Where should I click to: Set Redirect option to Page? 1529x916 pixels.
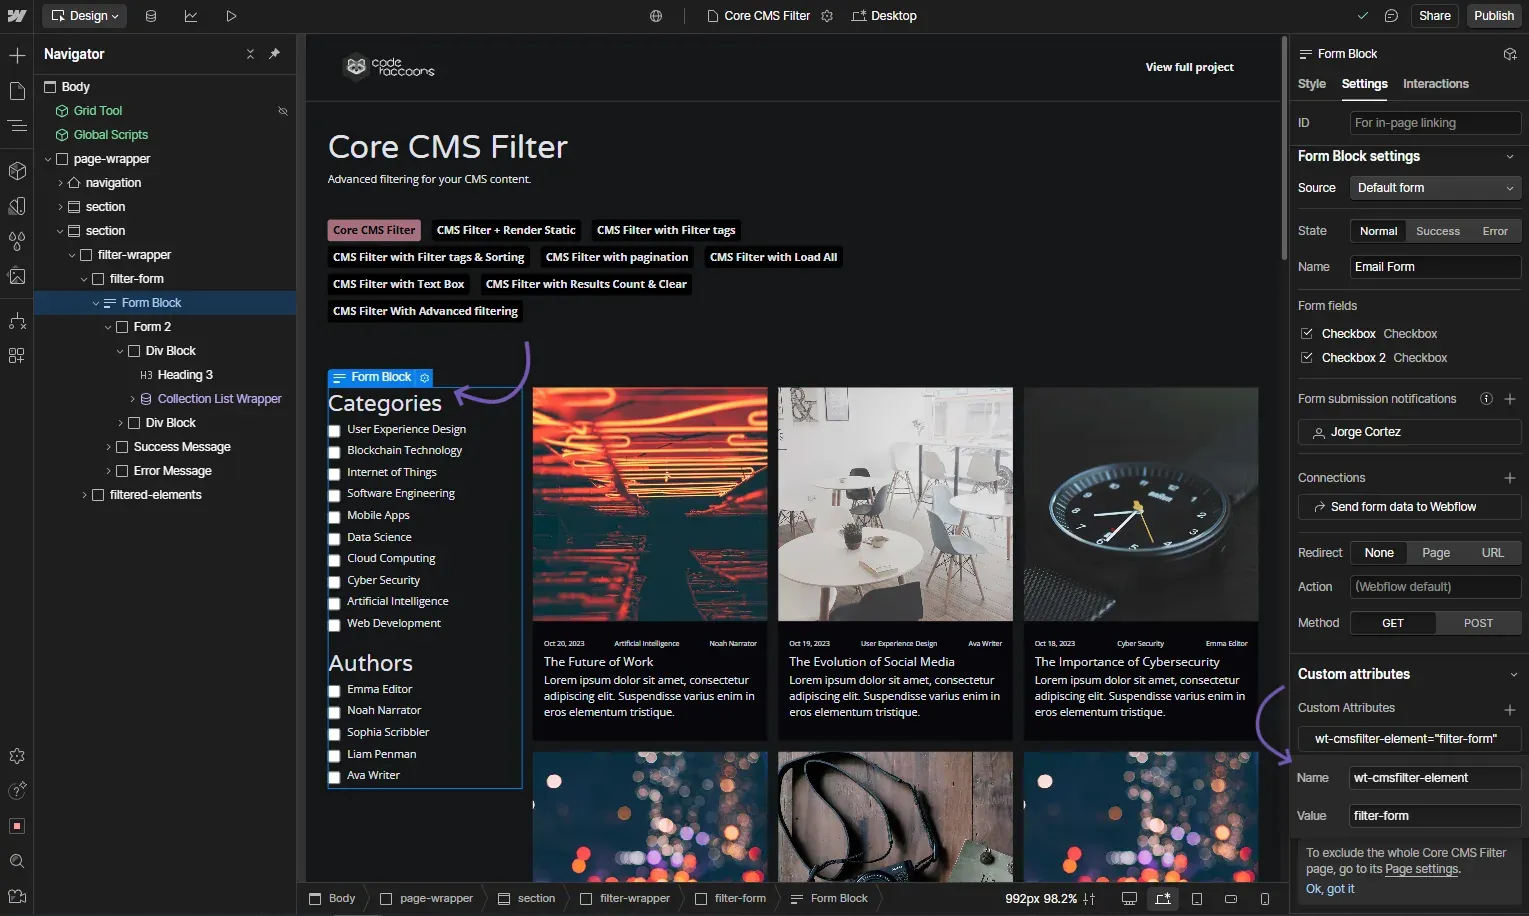(x=1436, y=553)
